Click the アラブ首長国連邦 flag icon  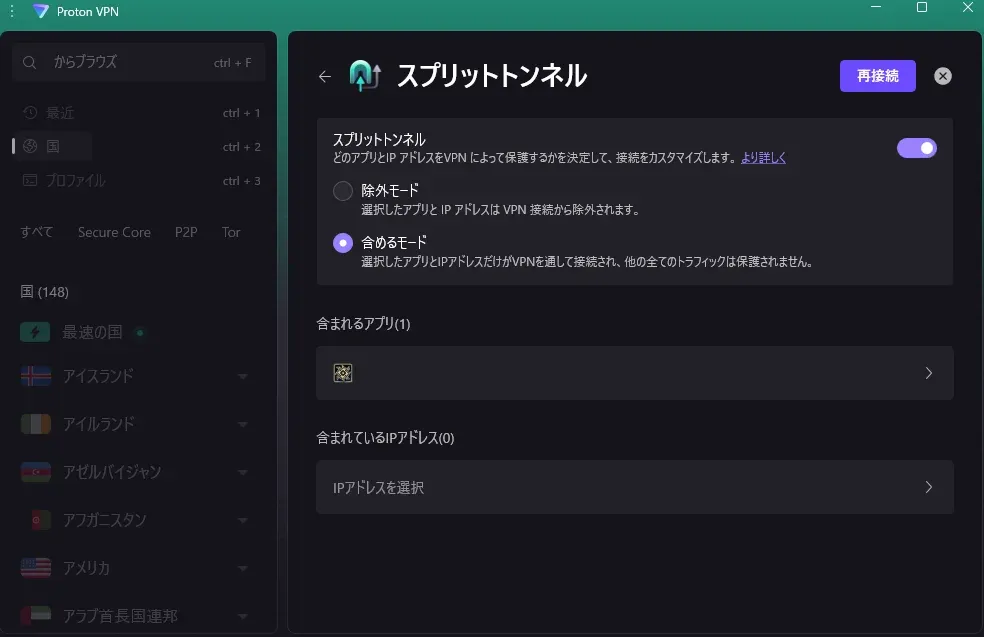(36, 615)
